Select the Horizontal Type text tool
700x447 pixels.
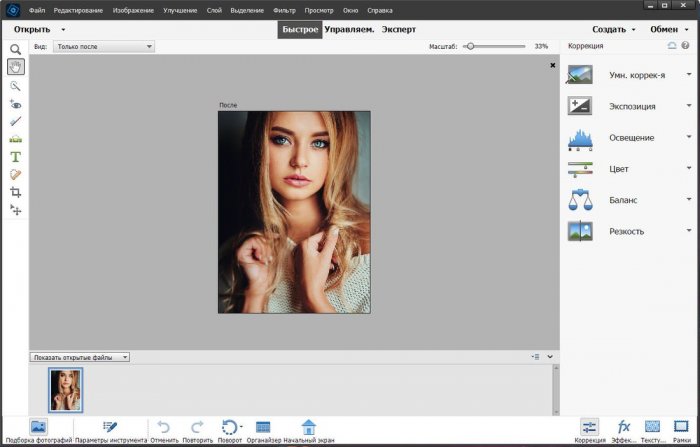pos(15,156)
